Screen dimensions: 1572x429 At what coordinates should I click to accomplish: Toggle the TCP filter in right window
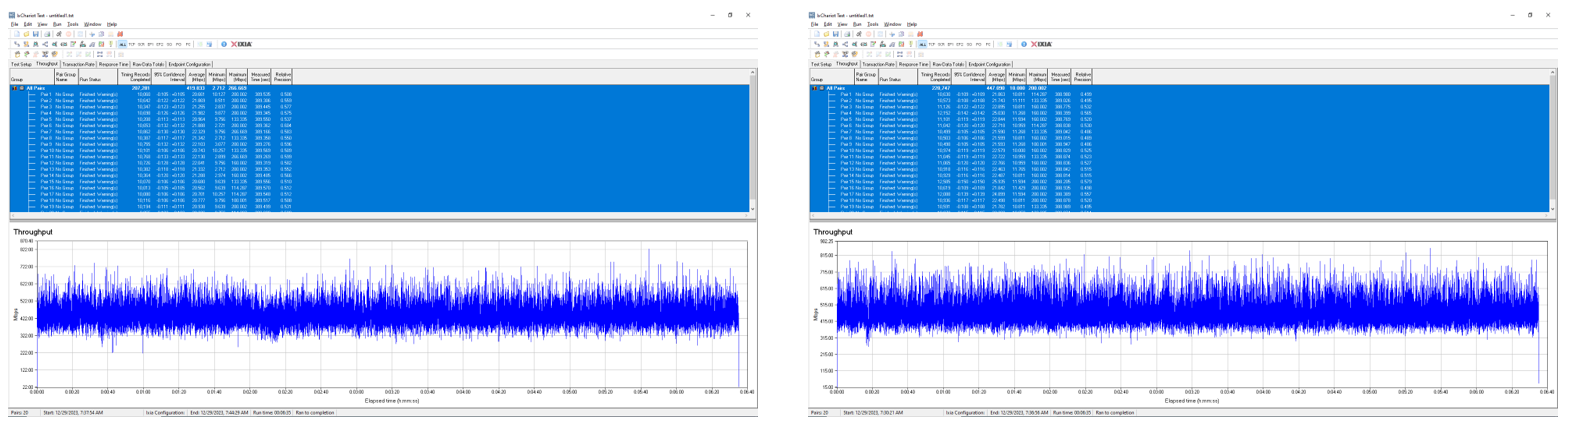(x=932, y=44)
